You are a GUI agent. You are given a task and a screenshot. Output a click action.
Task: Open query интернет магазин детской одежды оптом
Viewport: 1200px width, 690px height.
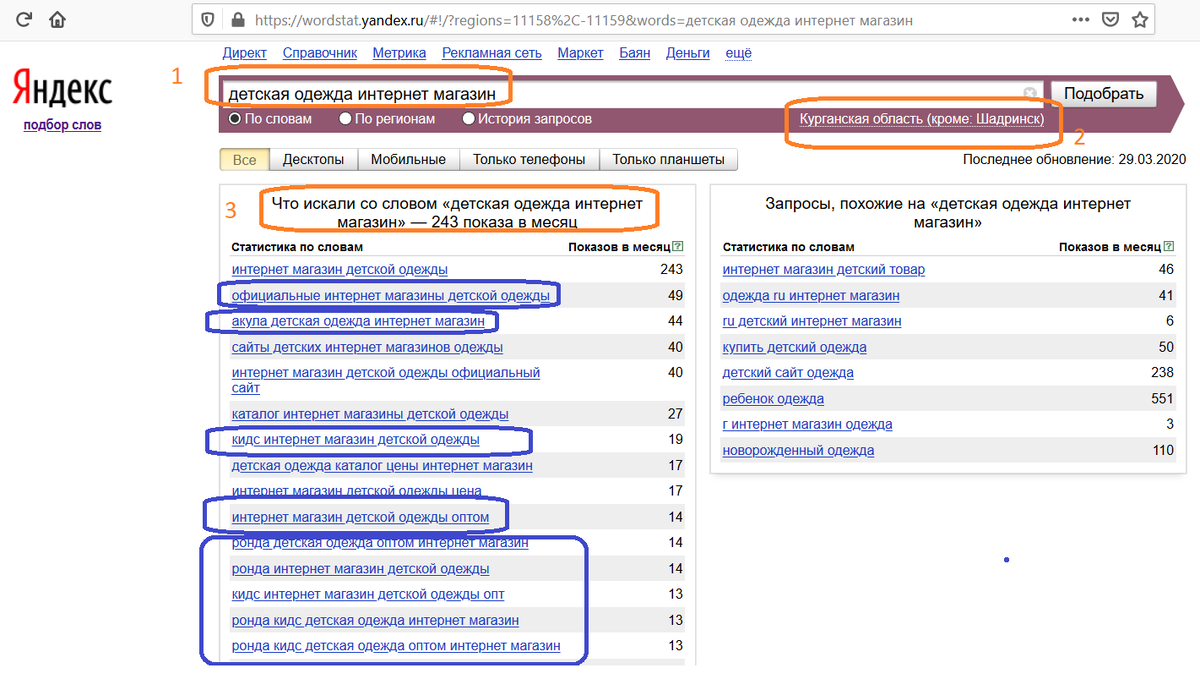click(360, 517)
